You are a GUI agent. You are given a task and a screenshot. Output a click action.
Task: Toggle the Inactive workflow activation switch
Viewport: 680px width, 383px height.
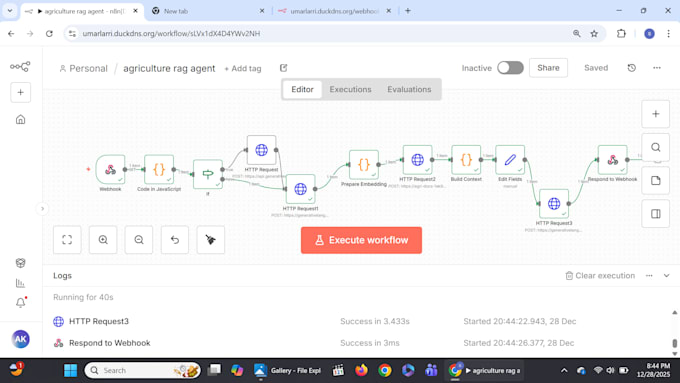(x=510, y=68)
